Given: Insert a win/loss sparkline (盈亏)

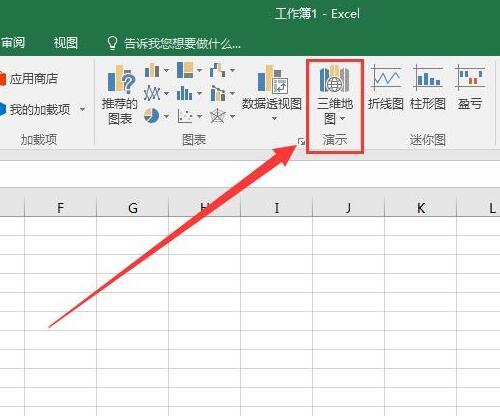Looking at the screenshot, I should click(470, 87).
